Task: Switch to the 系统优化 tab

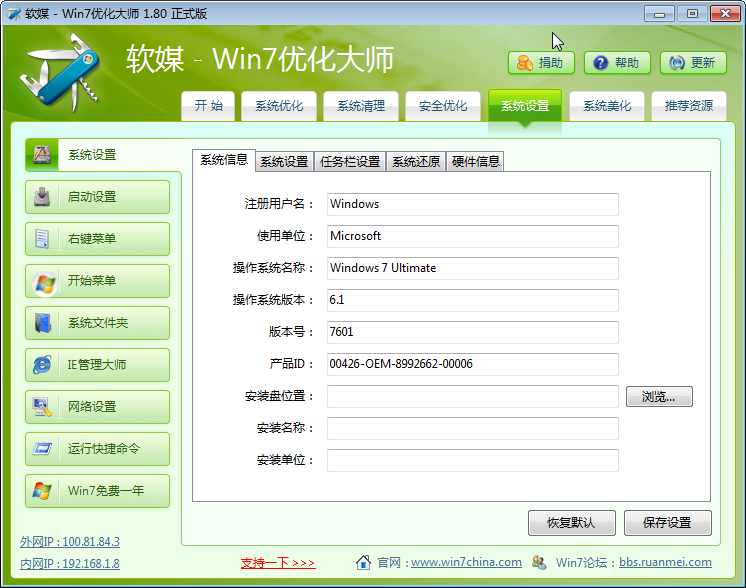Action: click(279, 106)
